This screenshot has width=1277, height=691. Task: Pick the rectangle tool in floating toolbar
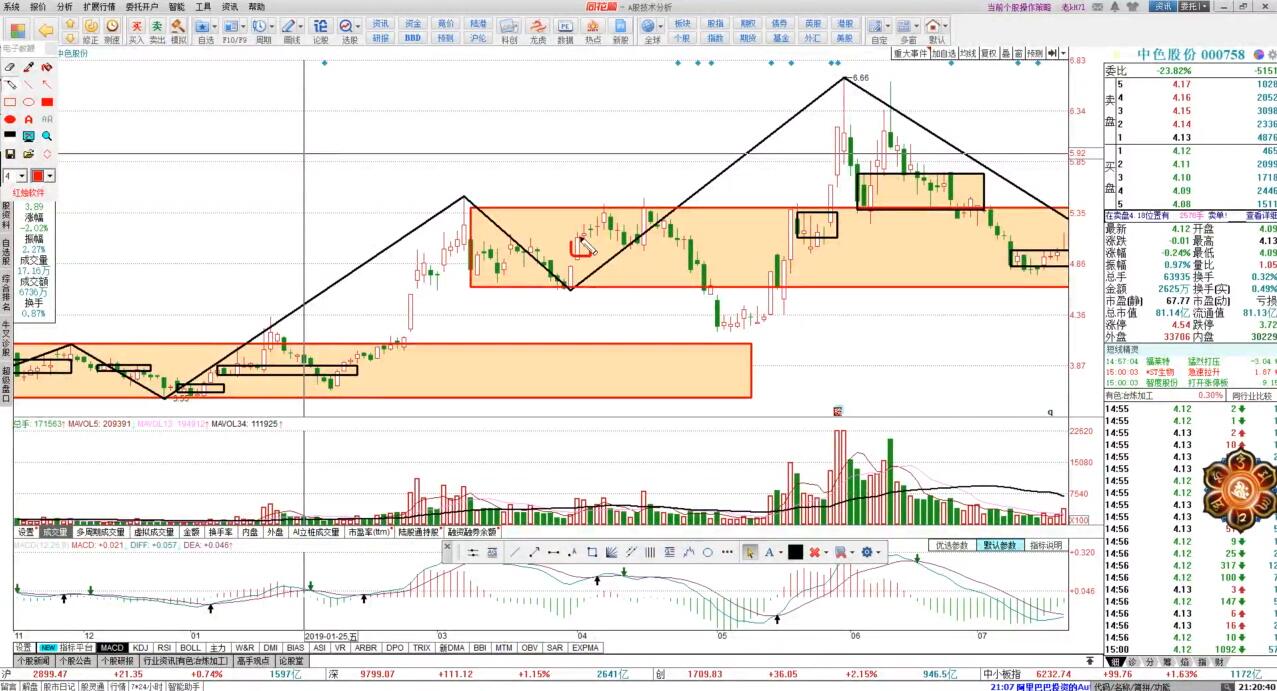(592, 552)
